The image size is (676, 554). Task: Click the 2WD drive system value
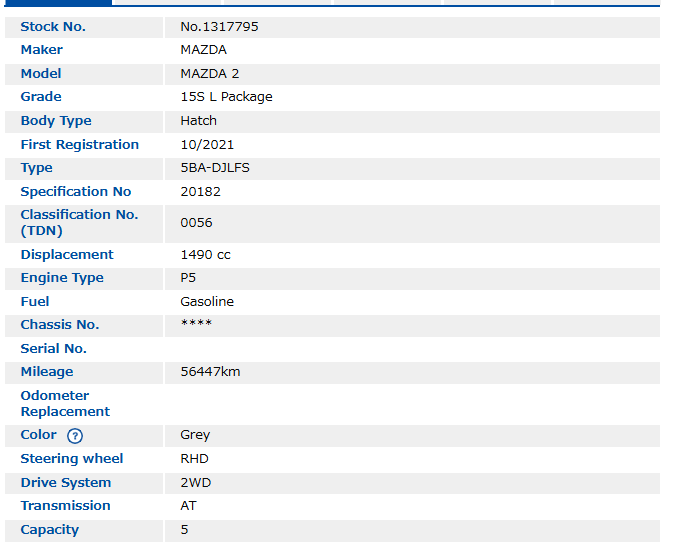(x=195, y=483)
